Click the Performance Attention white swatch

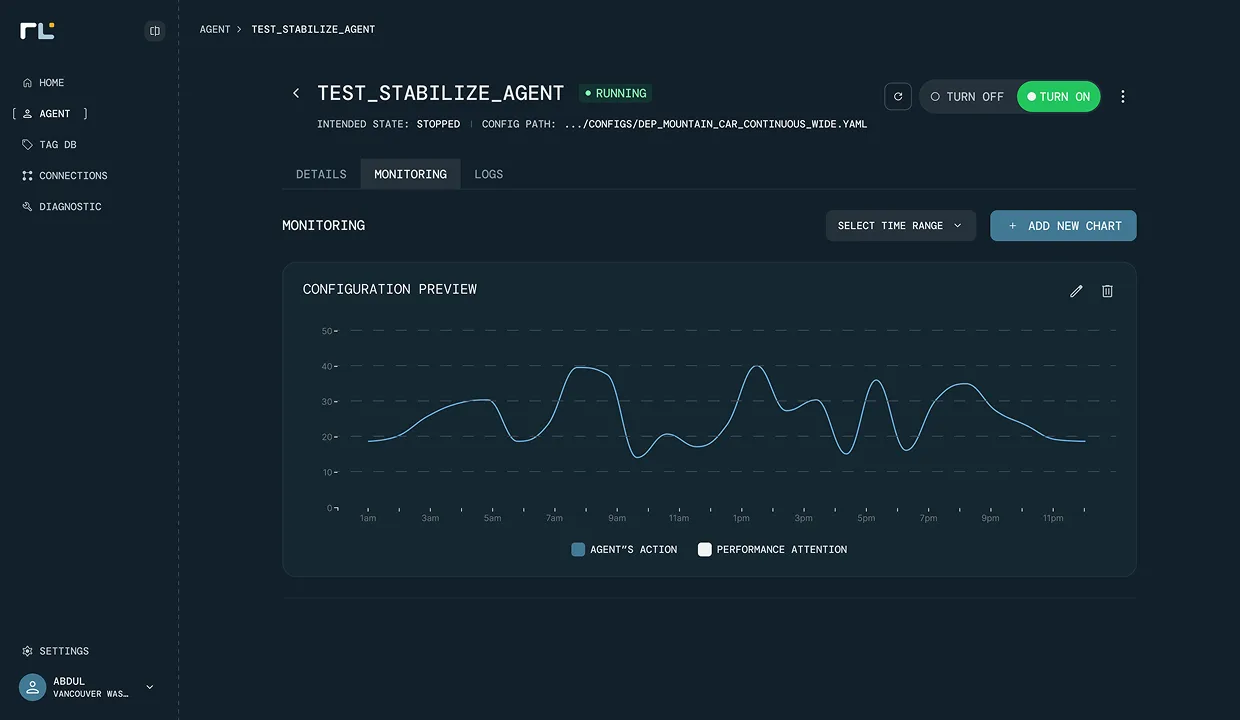click(x=705, y=549)
